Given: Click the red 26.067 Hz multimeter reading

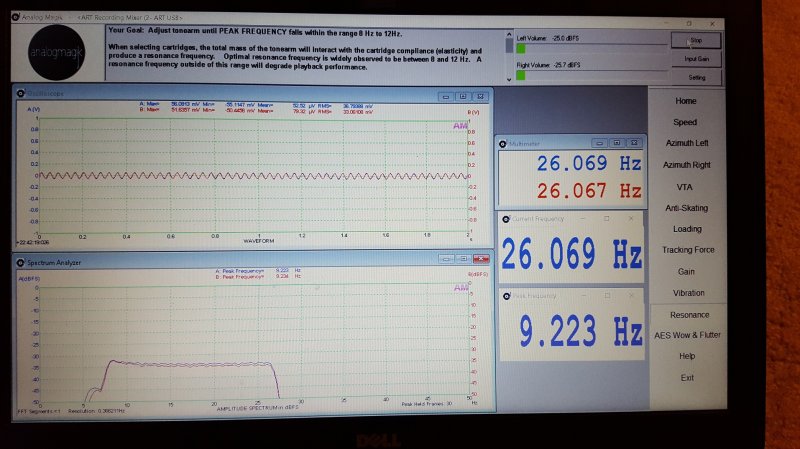Looking at the screenshot, I should pyautogui.click(x=588, y=191).
